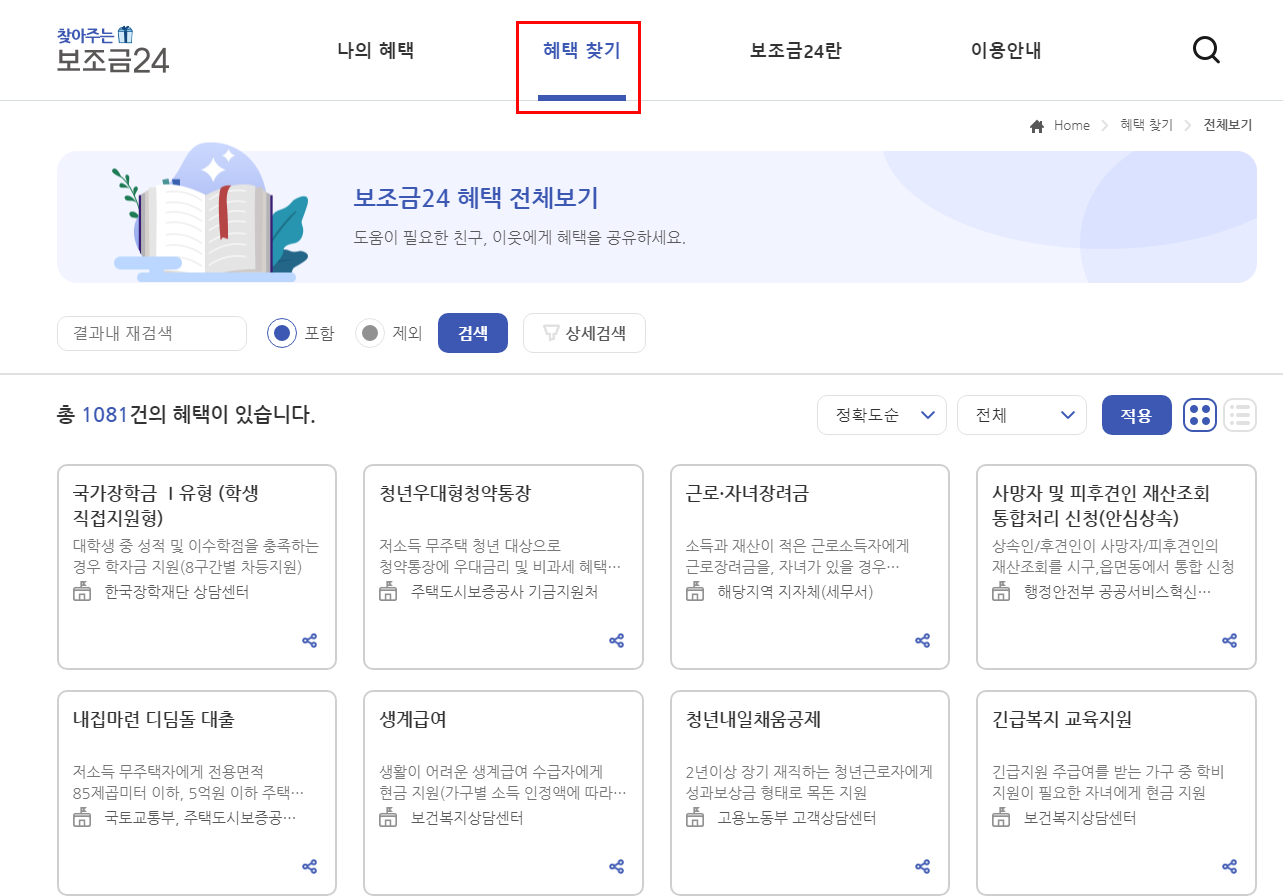Image resolution: width=1283 pixels, height=896 pixels.
Task: Open the 청년우대형청약통장 card title
Action: click(x=455, y=494)
